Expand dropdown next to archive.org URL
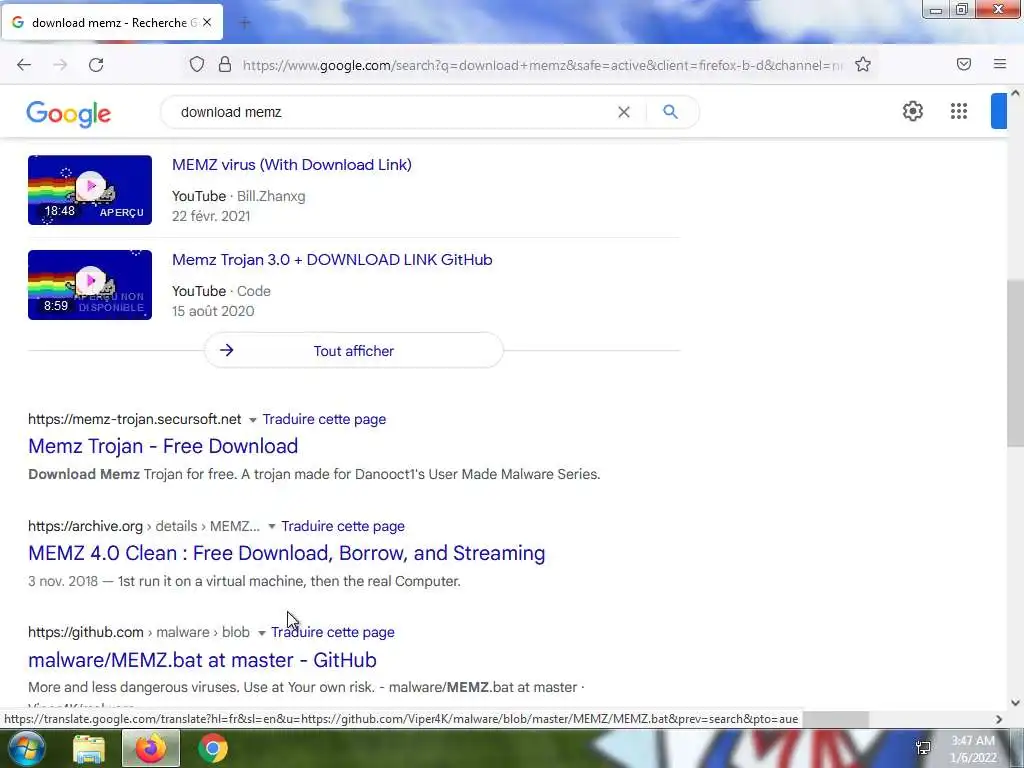The height and width of the screenshot is (768, 1024). click(x=272, y=526)
